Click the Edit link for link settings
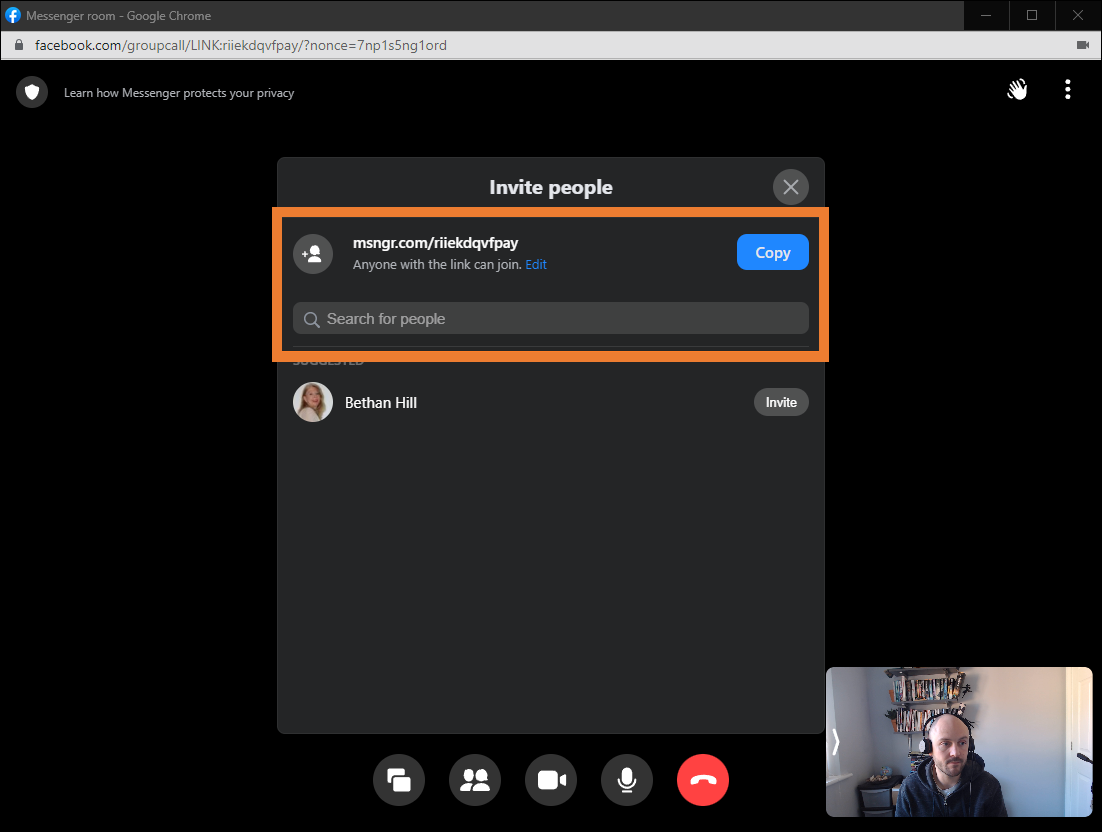The height and width of the screenshot is (832, 1102). pos(536,265)
